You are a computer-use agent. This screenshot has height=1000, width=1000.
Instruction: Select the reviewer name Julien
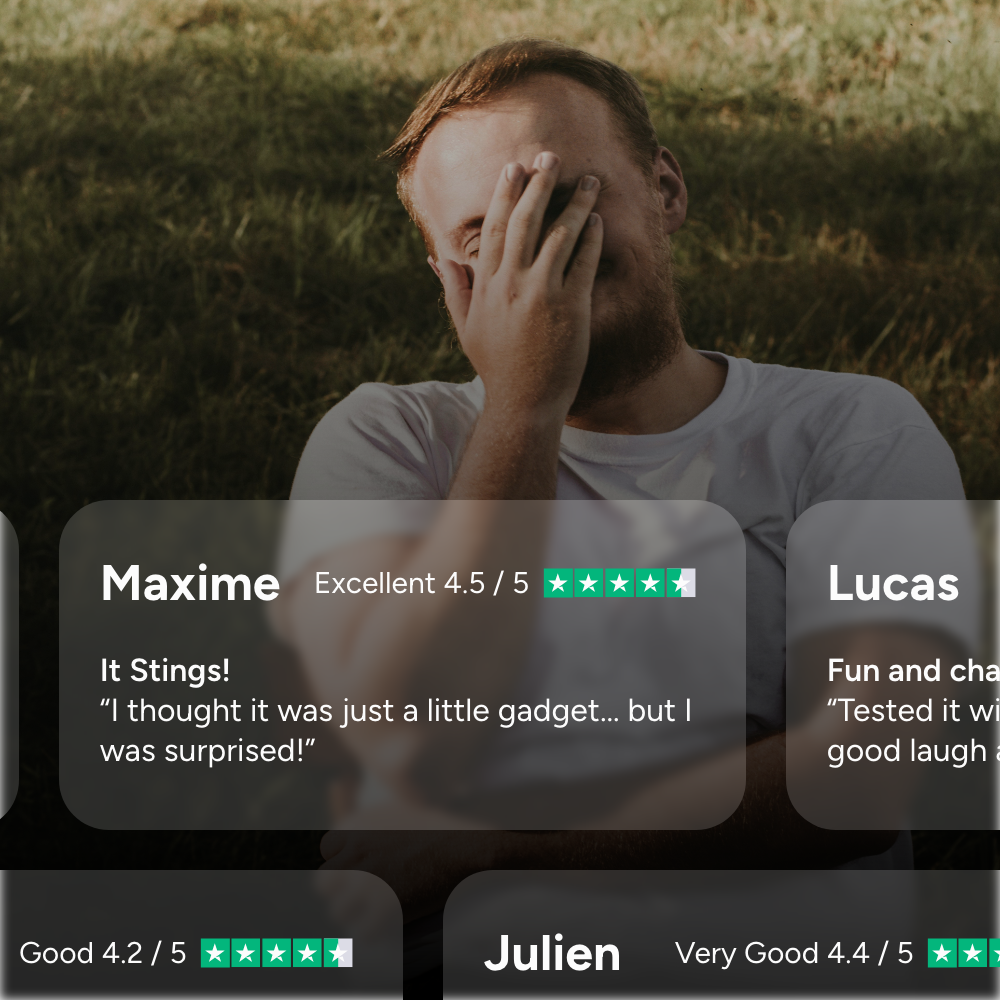552,953
